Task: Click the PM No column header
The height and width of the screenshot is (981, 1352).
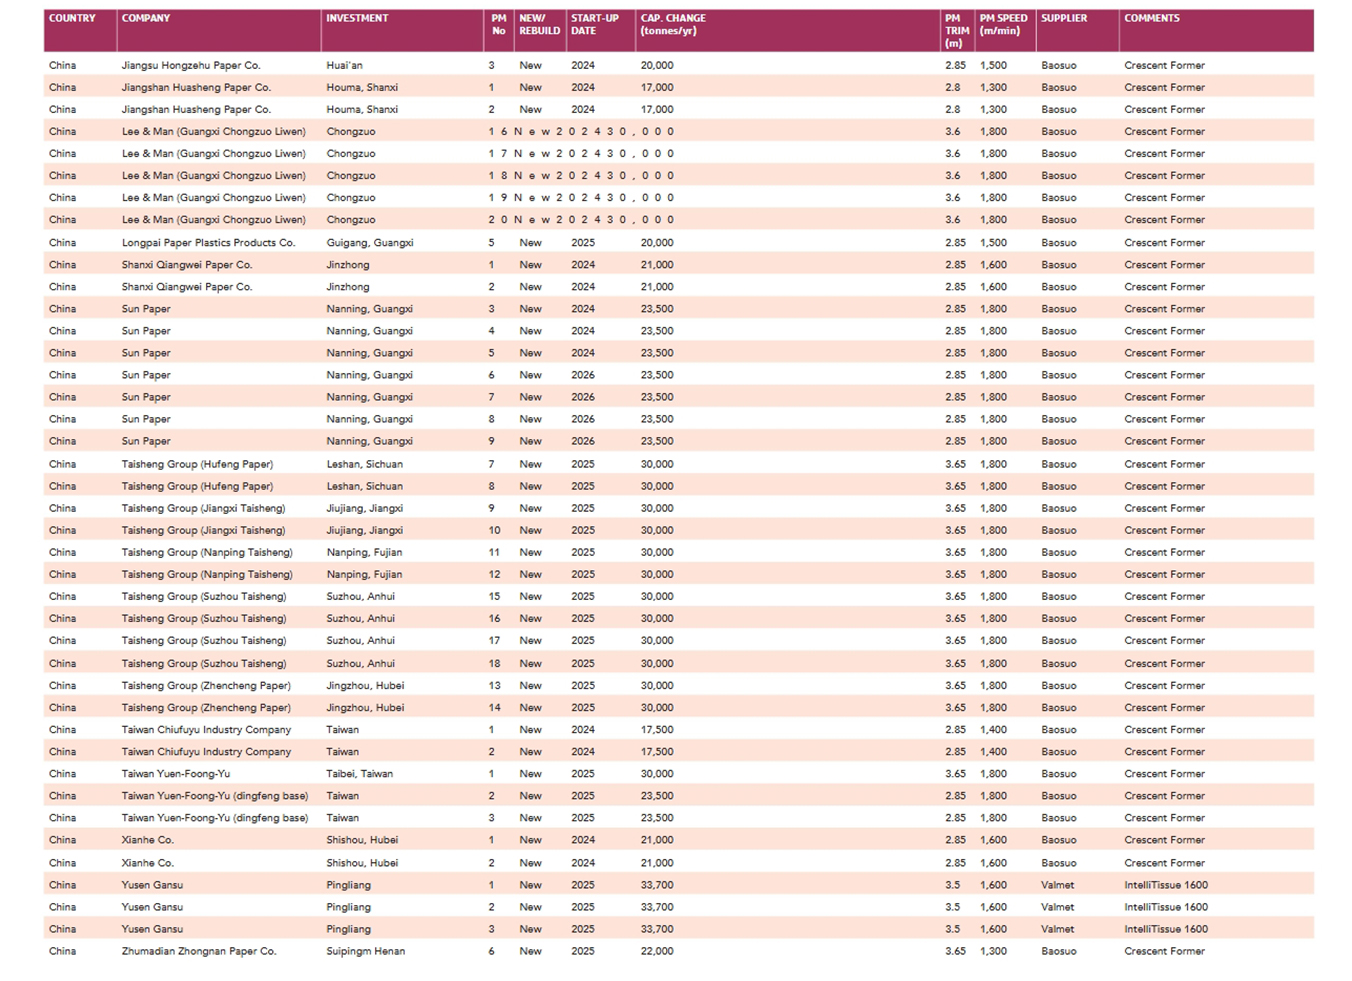Action: [x=499, y=25]
